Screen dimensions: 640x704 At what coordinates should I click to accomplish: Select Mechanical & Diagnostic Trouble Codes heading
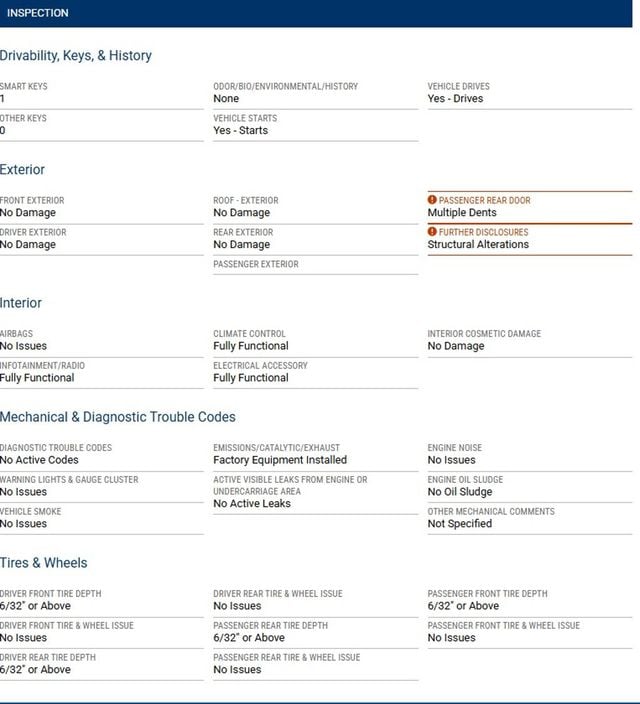(x=118, y=417)
